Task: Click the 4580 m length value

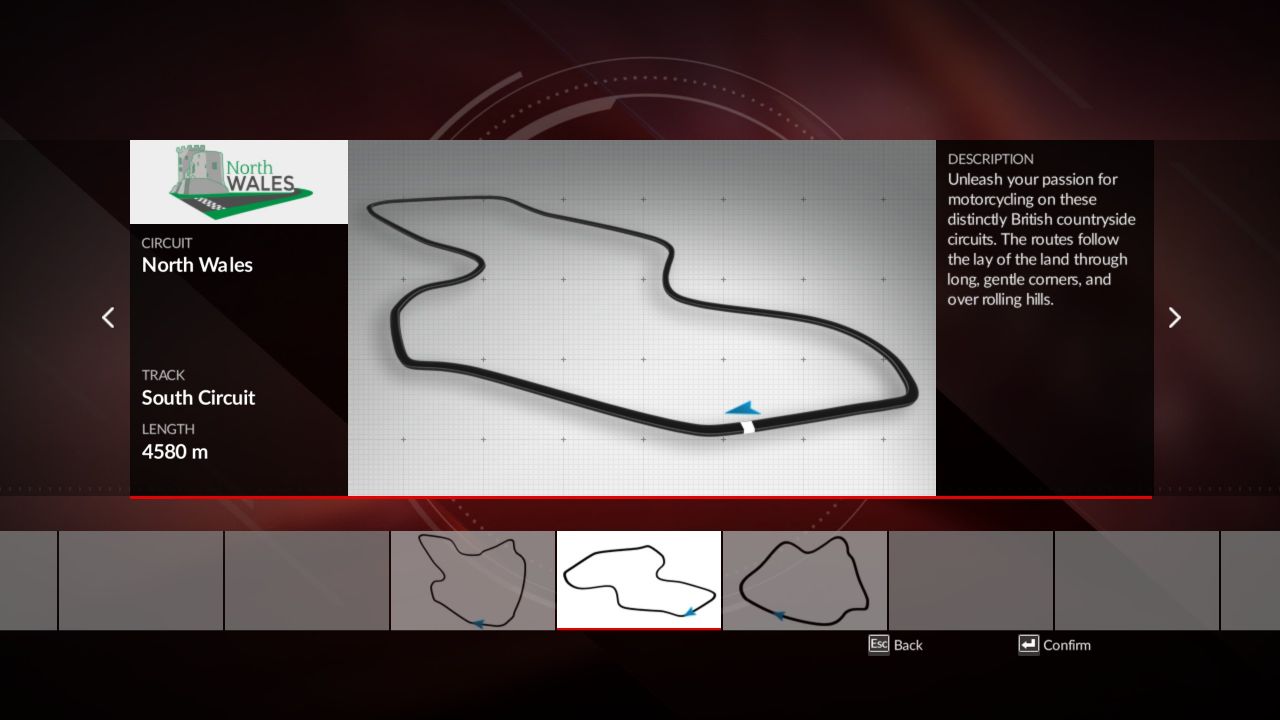Action: pyautogui.click(x=175, y=452)
